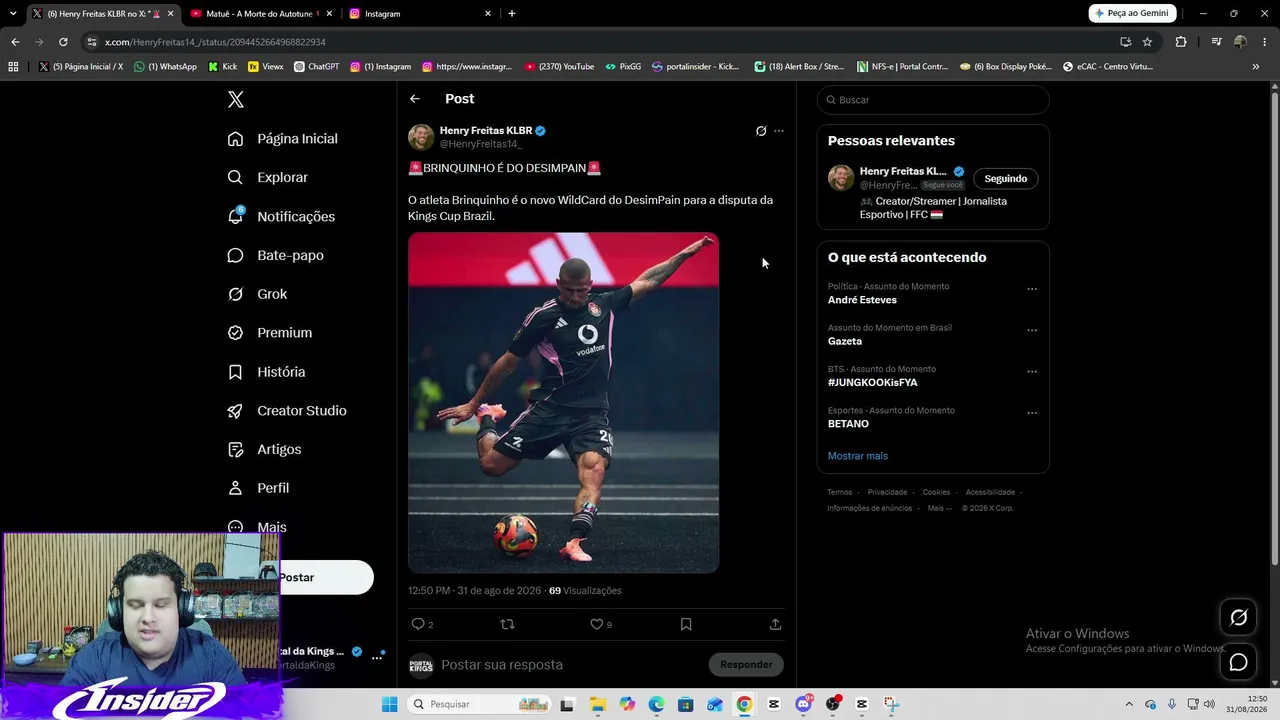This screenshot has width=1280, height=720.
Task: Open Perfil in the sidebar
Action: coord(259,488)
